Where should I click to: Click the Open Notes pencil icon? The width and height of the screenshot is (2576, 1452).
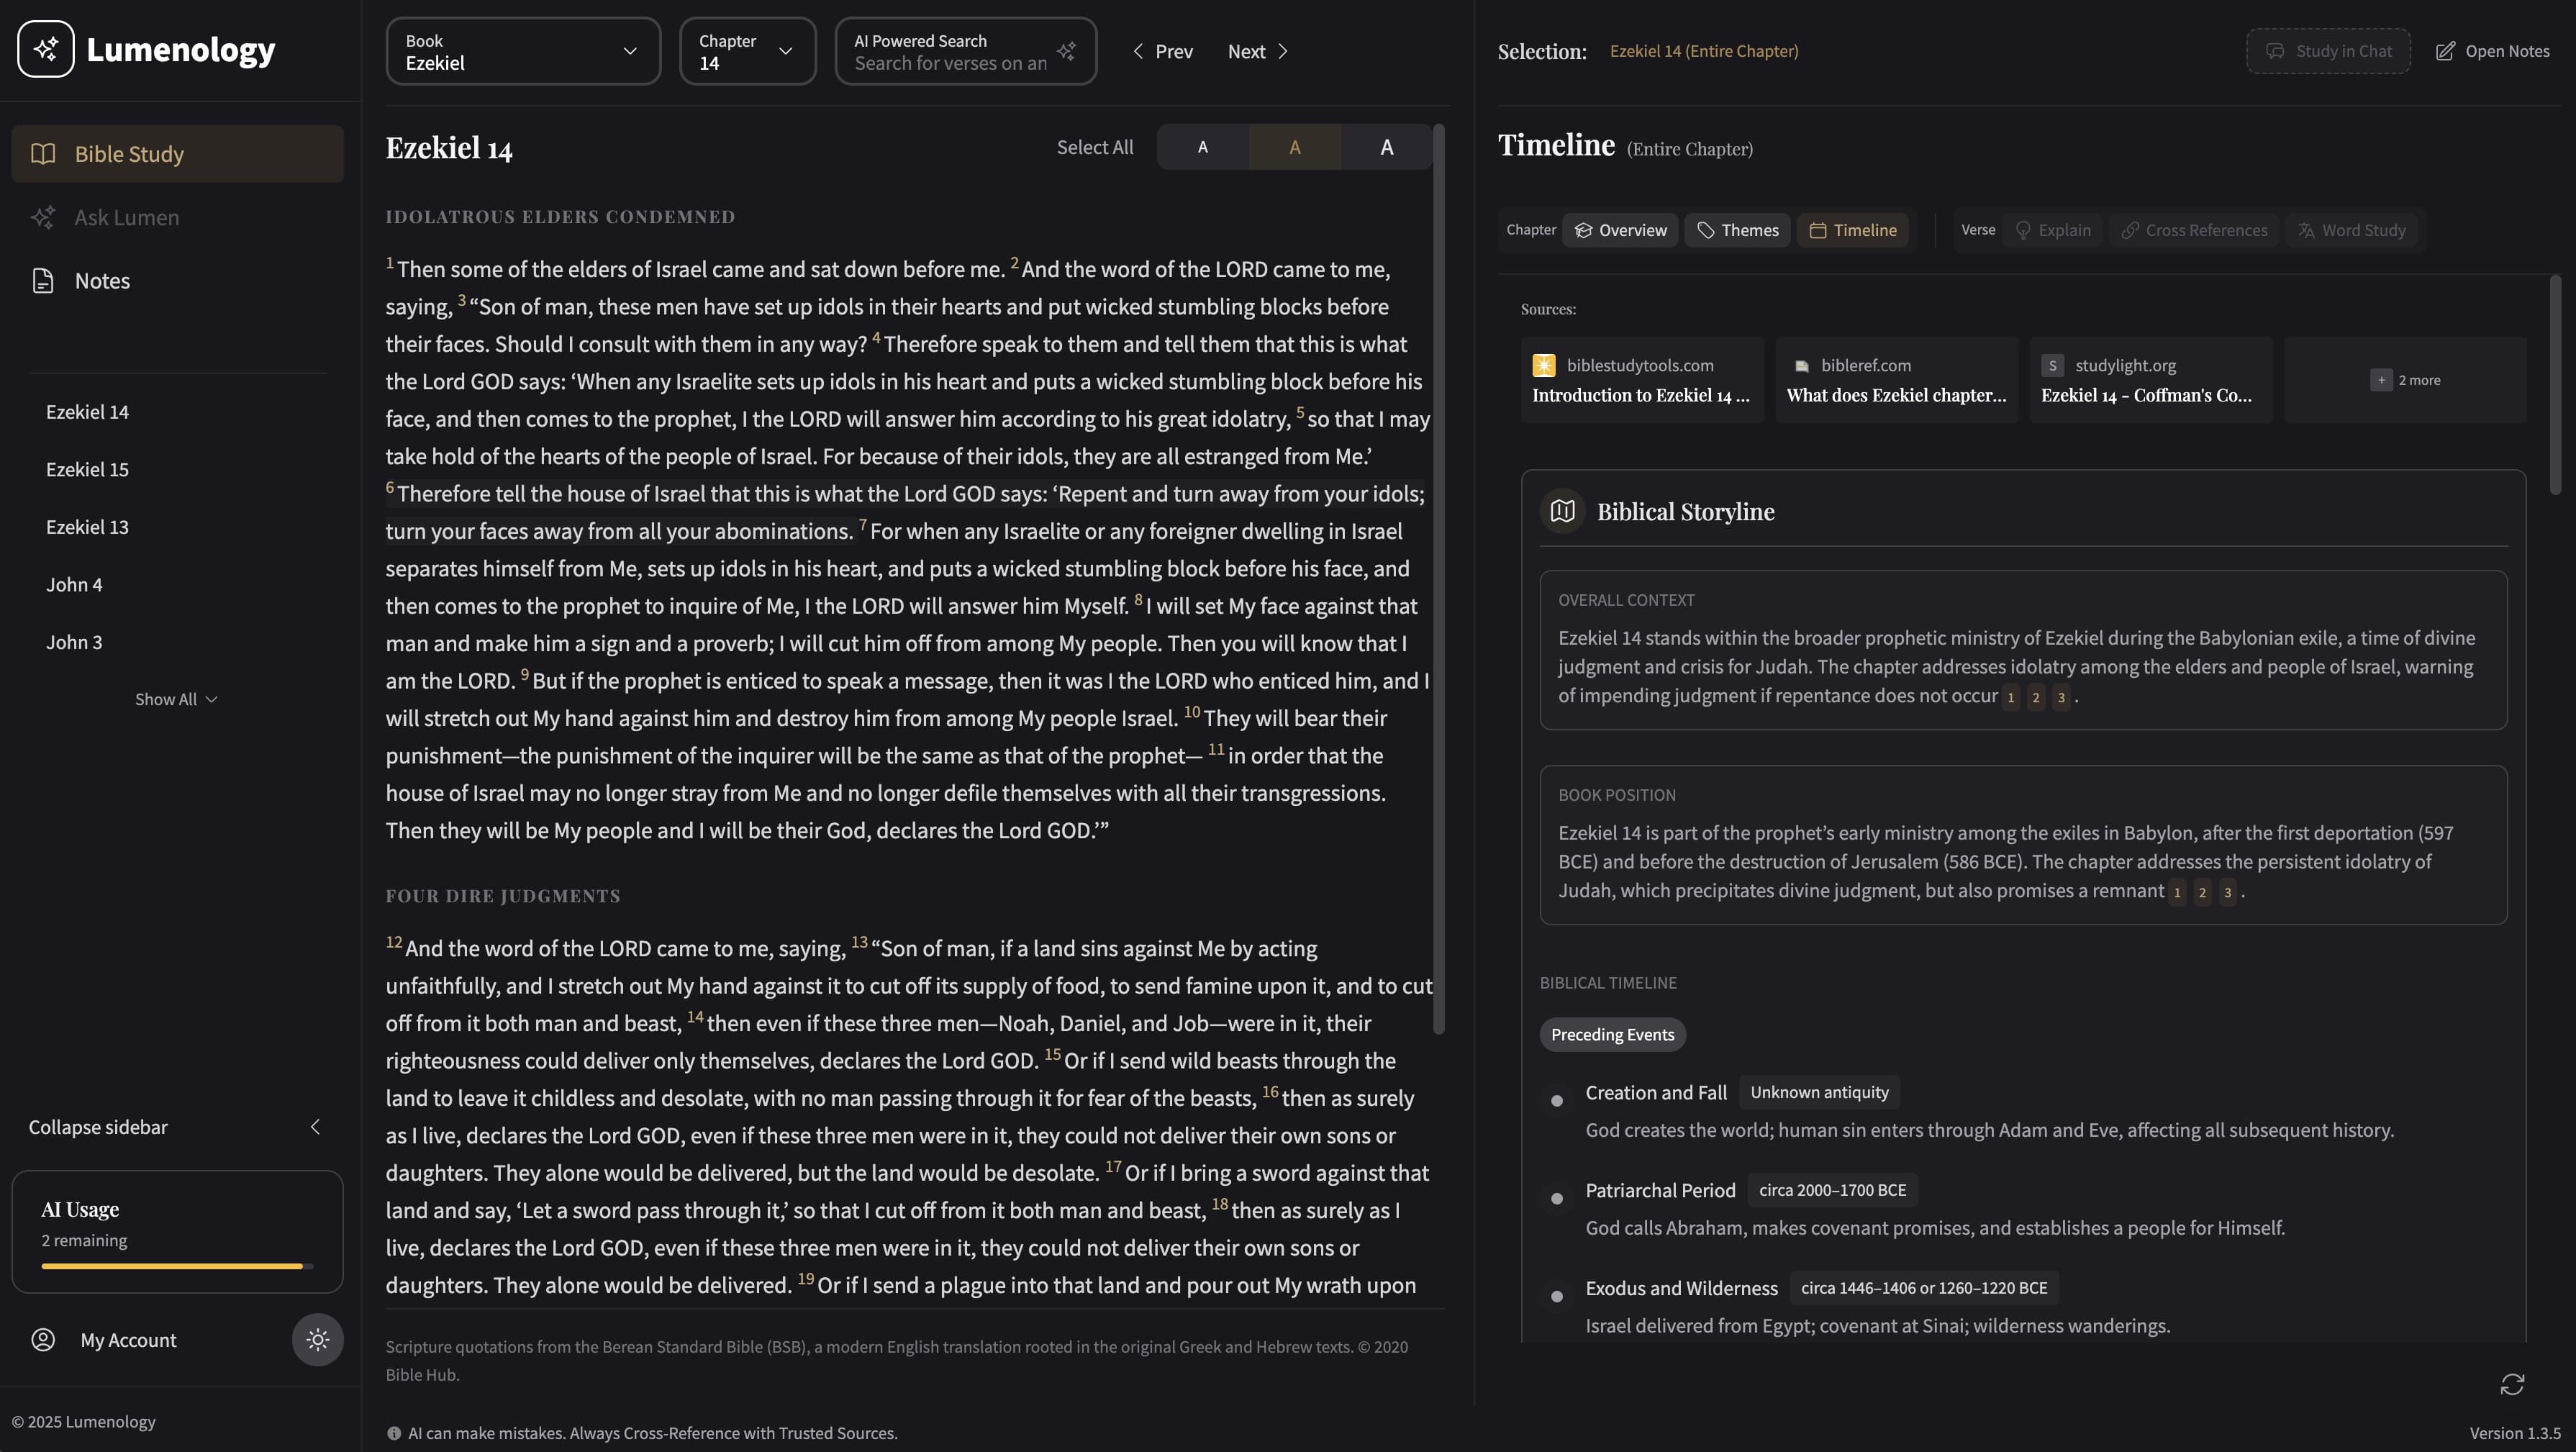coord(2444,51)
